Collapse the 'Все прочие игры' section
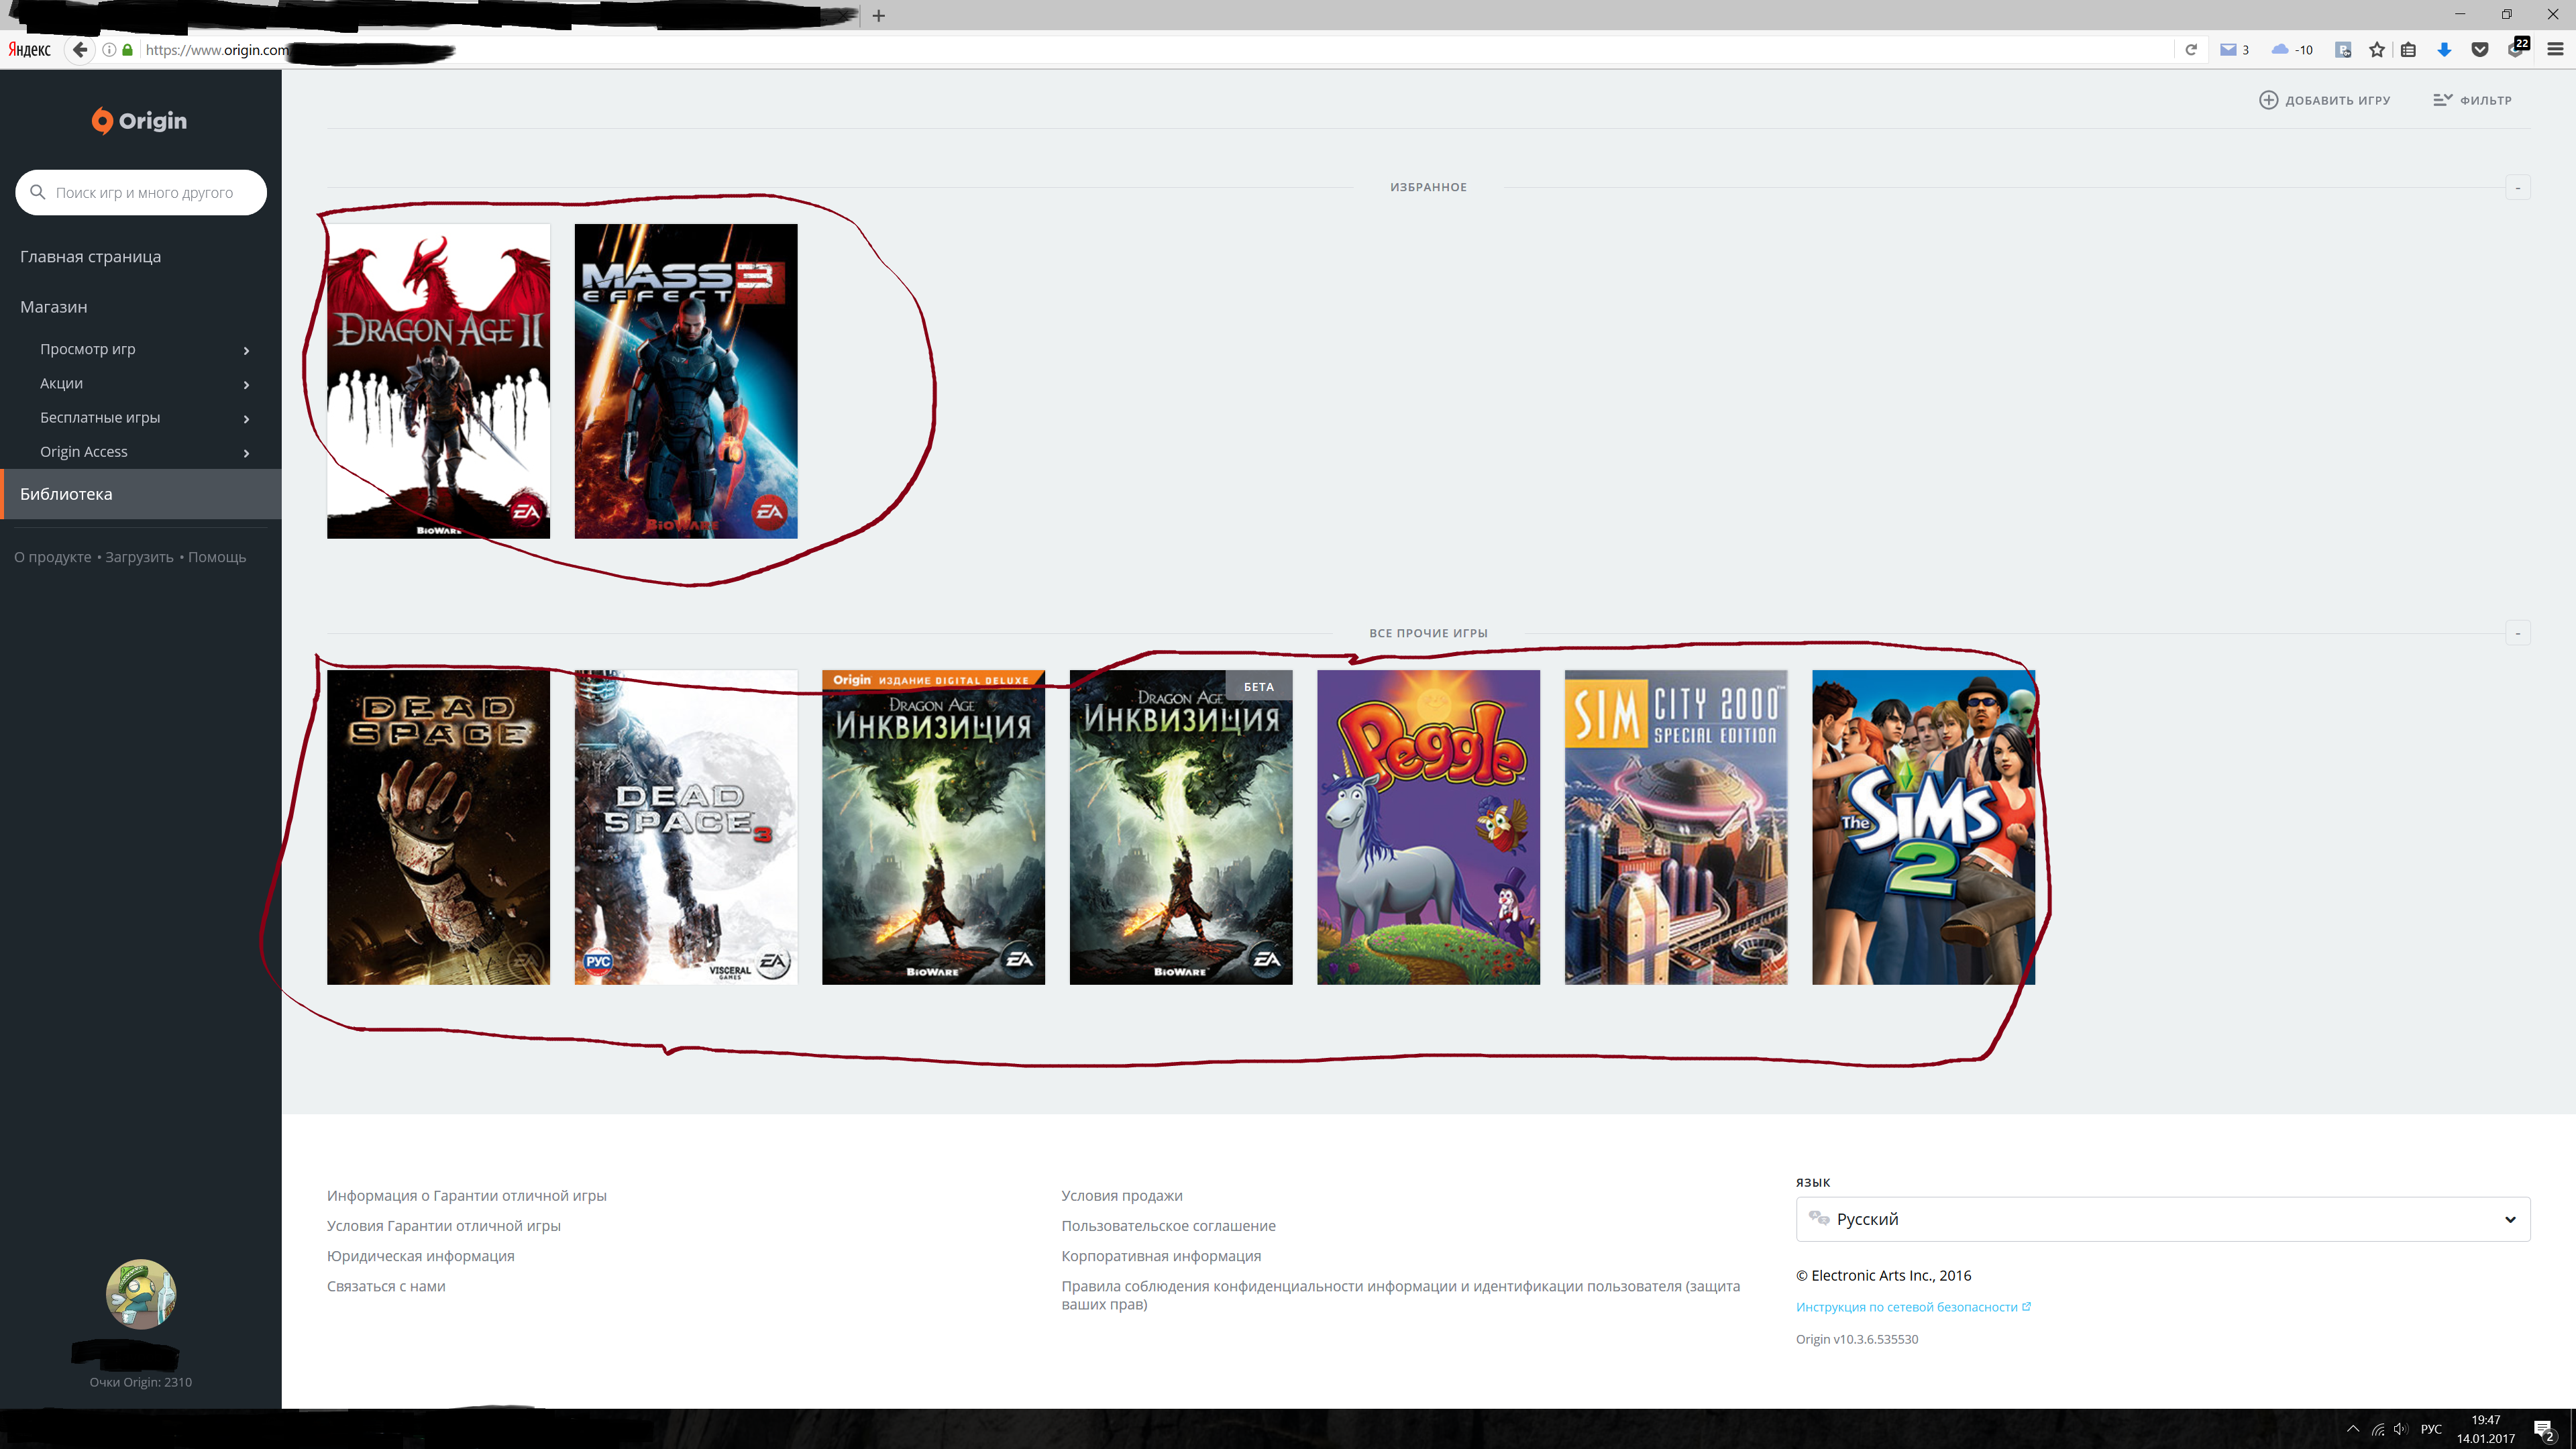 2518,633
